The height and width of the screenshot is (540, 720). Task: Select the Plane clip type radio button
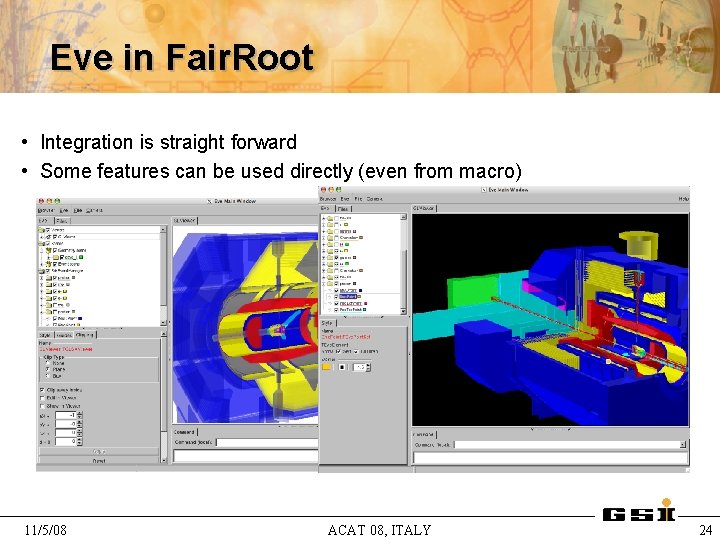pyautogui.click(x=47, y=369)
